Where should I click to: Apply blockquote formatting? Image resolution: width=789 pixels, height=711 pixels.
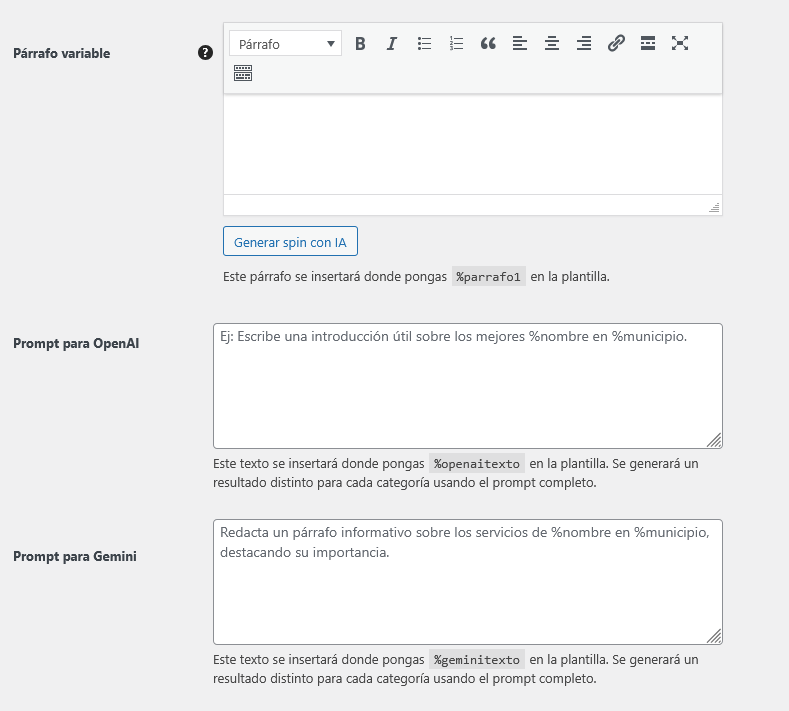pyautogui.click(x=488, y=43)
